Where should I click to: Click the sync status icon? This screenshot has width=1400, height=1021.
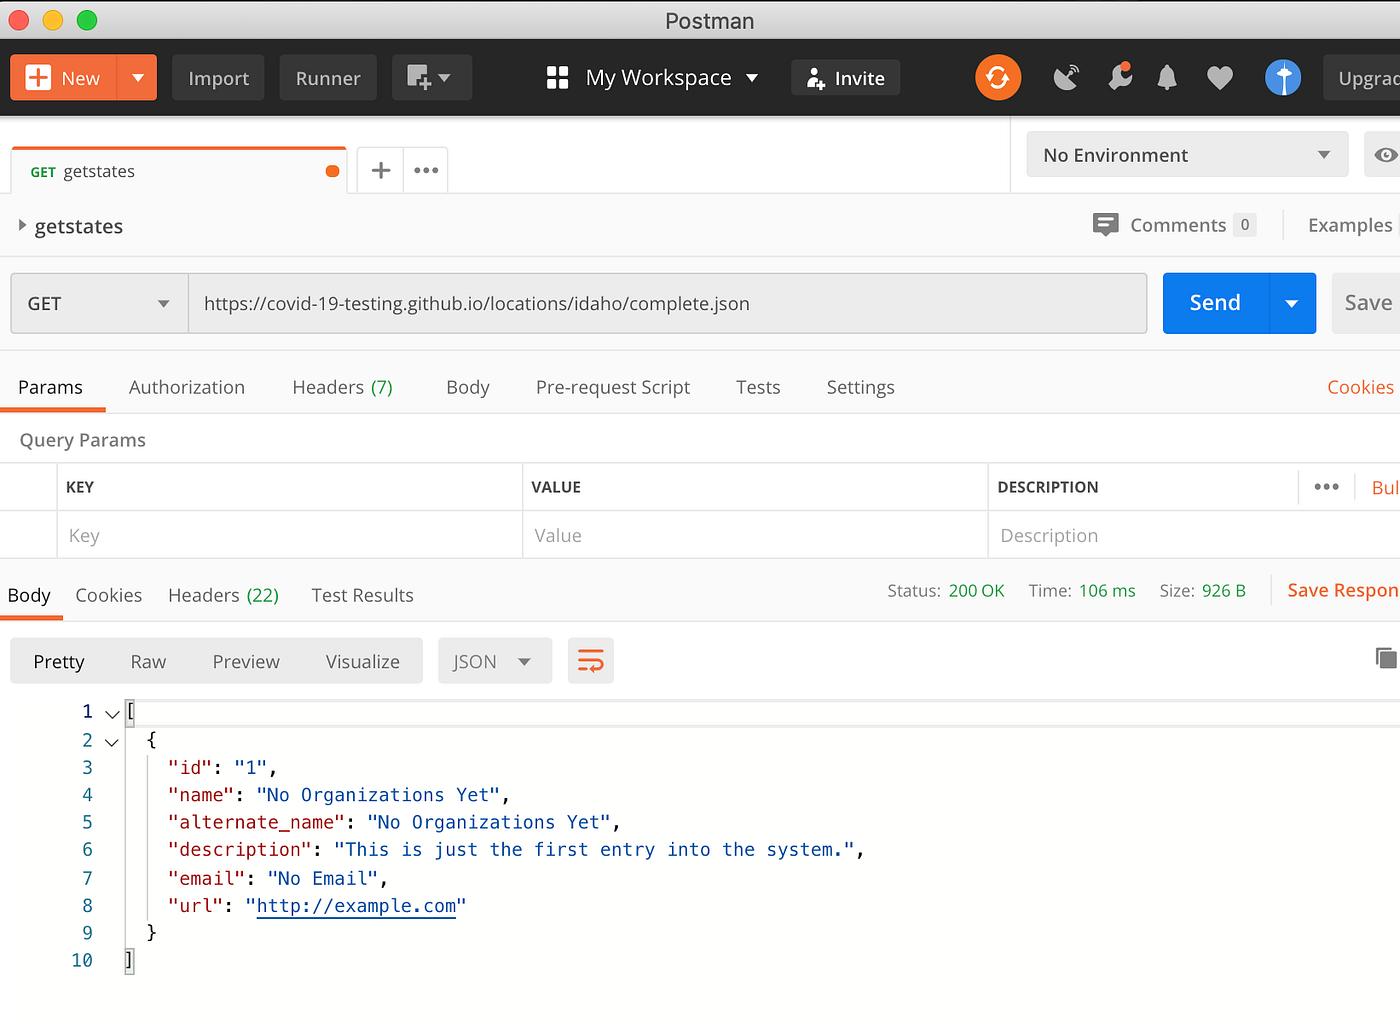(998, 78)
